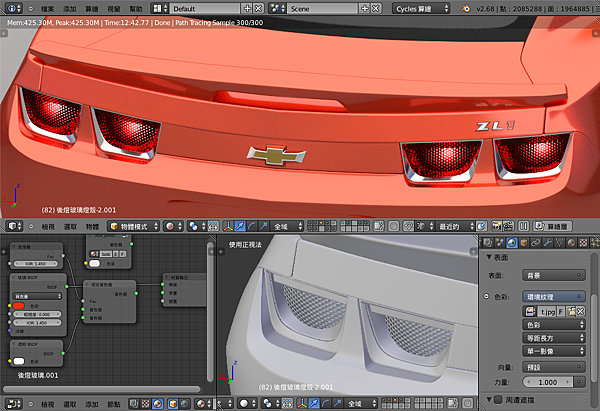
Task: Open the 檢視 menu in upper viewport header
Action: 48,227
